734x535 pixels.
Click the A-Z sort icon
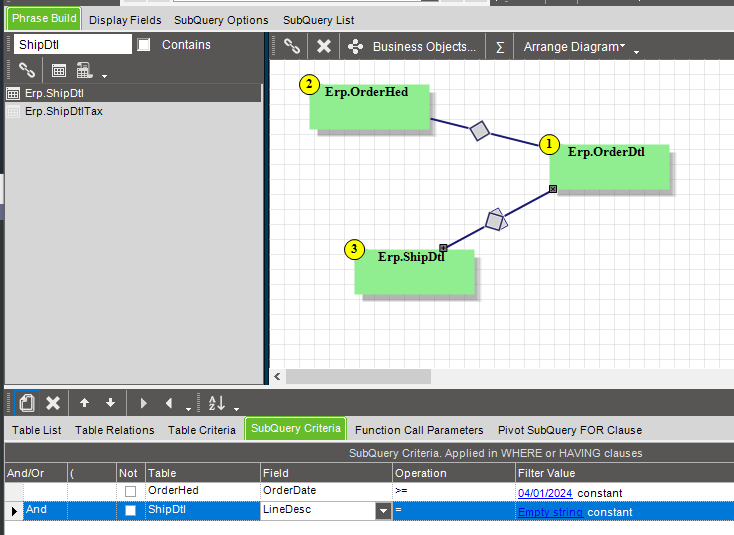216,403
